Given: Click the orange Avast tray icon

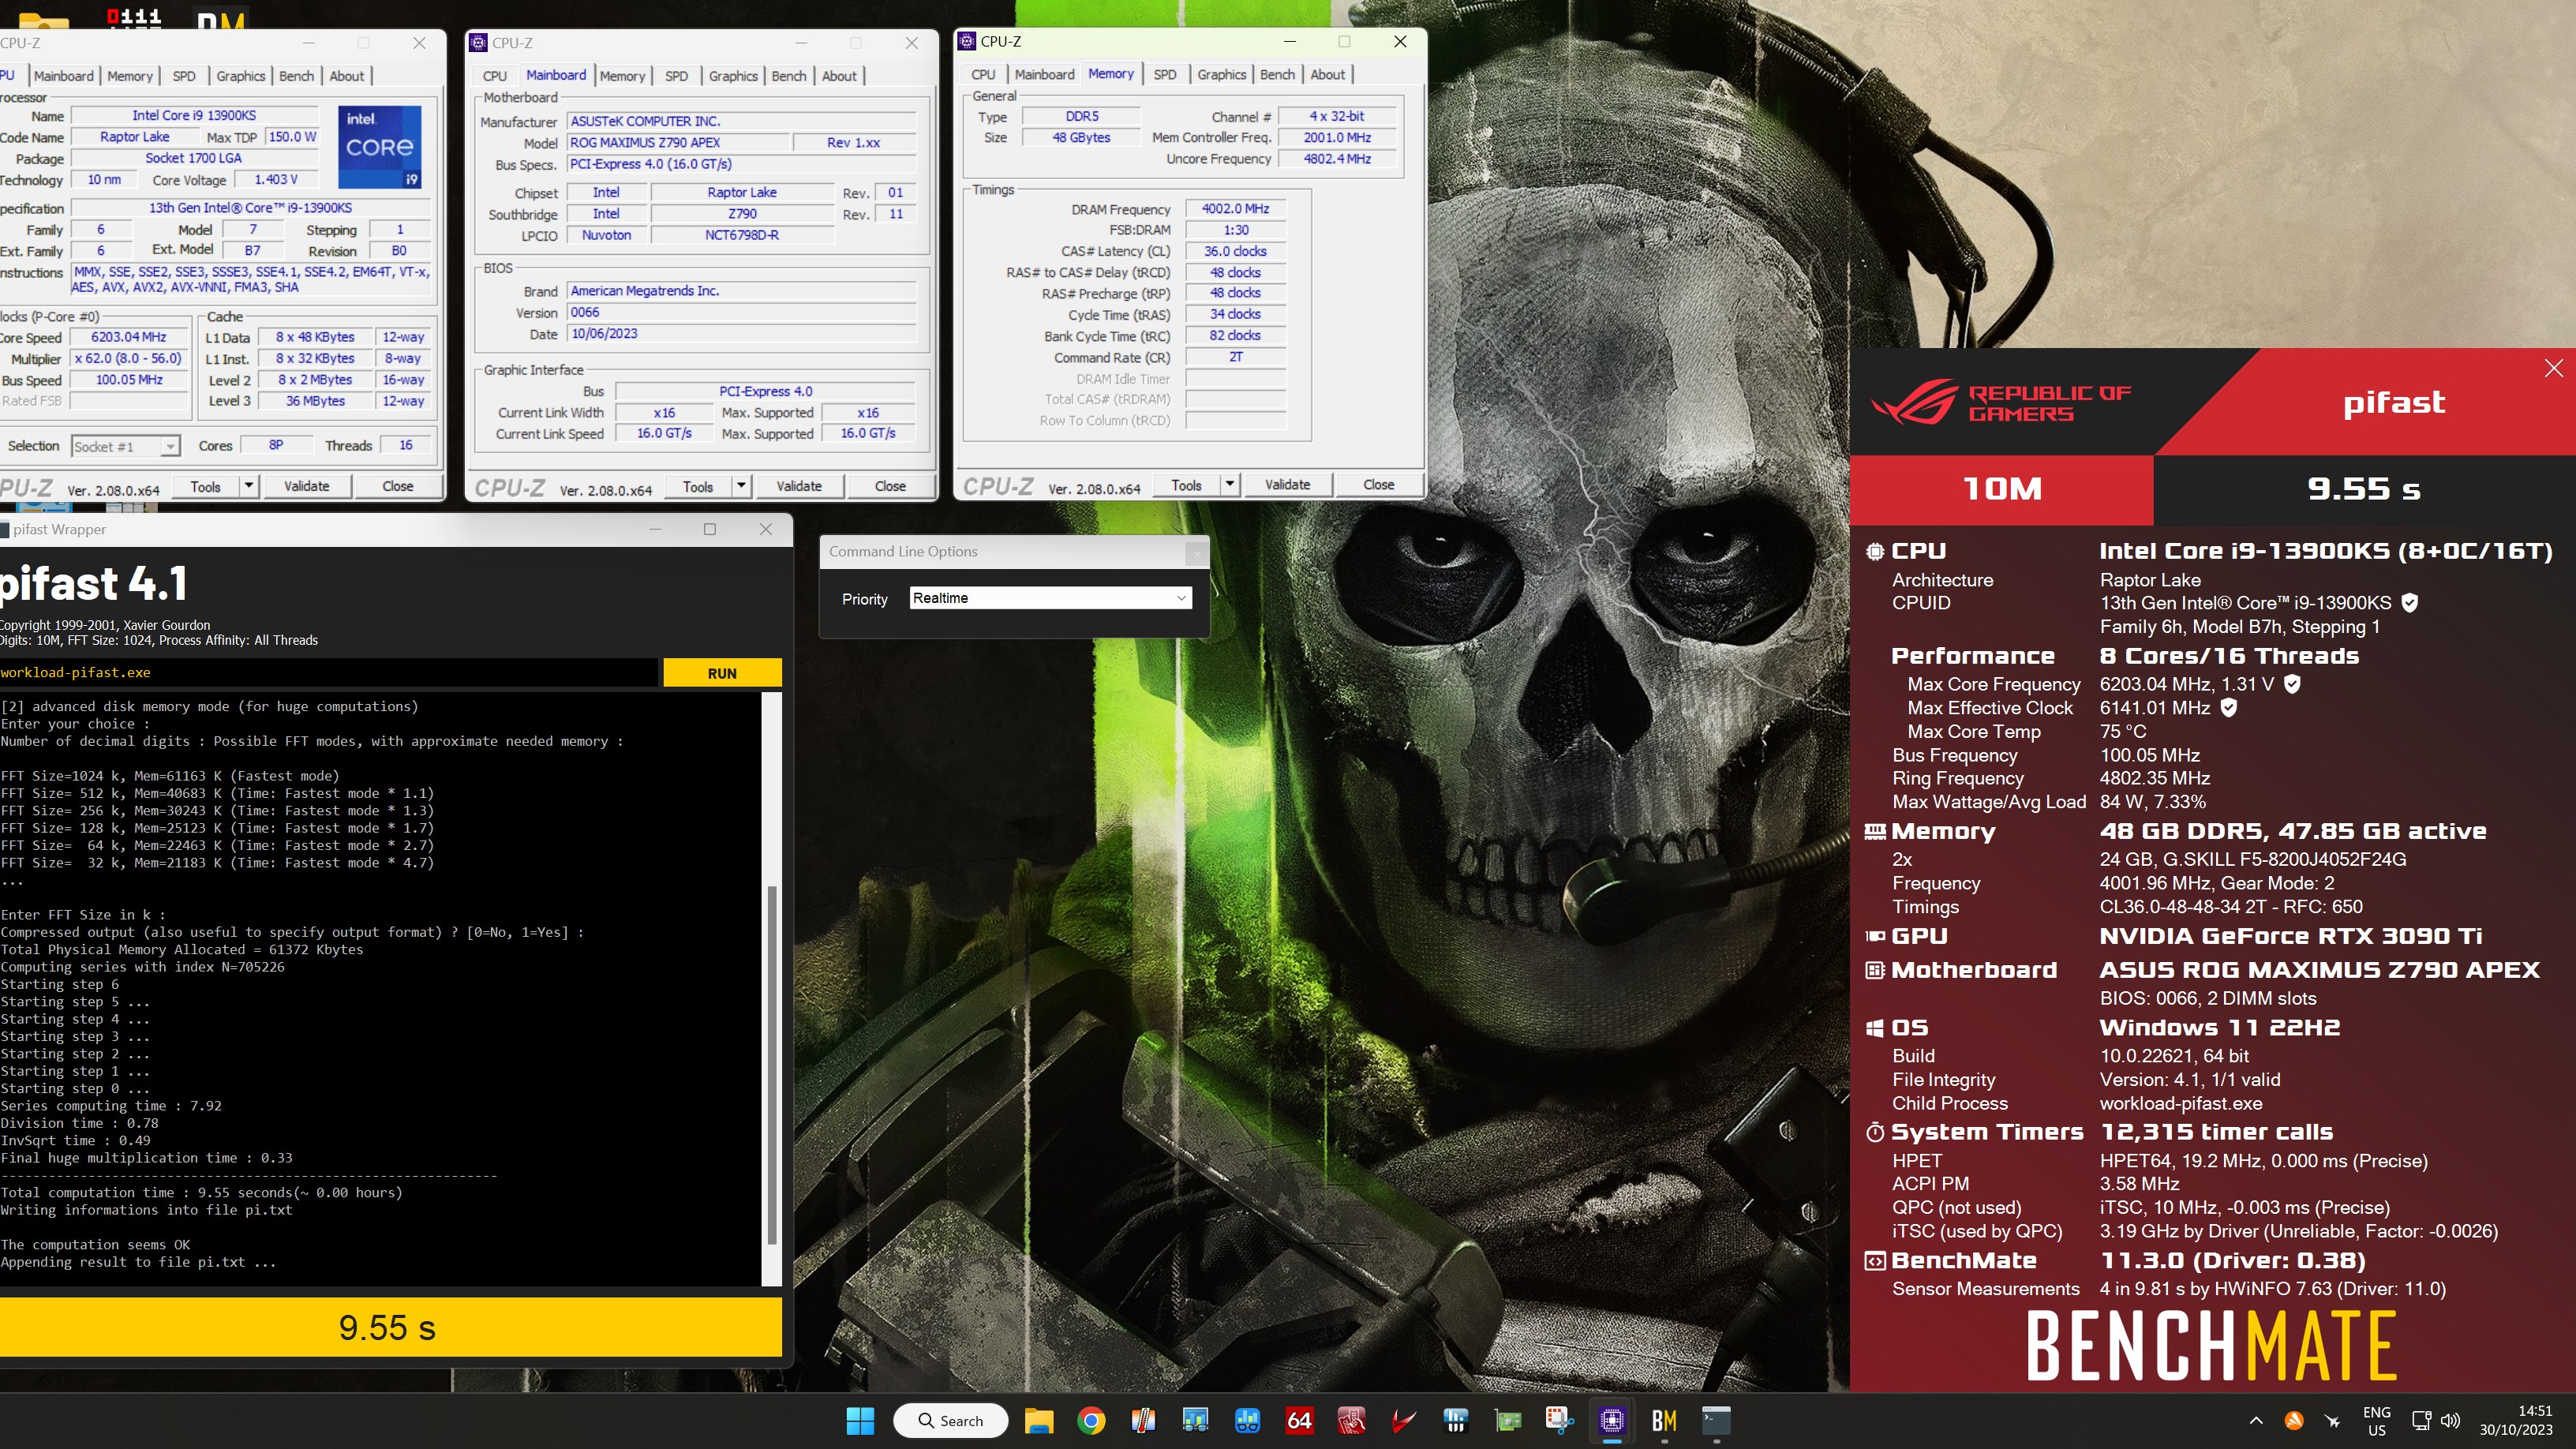Looking at the screenshot, I should (2294, 1420).
